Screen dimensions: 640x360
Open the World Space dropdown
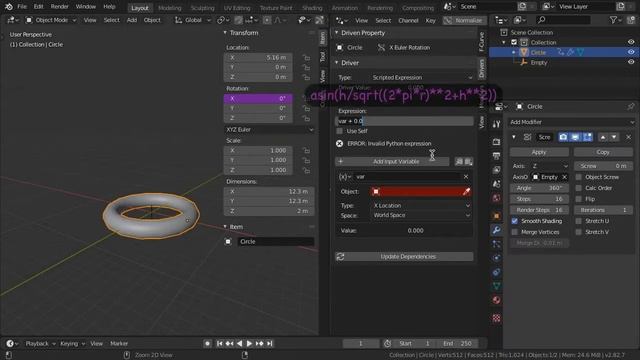coord(421,216)
